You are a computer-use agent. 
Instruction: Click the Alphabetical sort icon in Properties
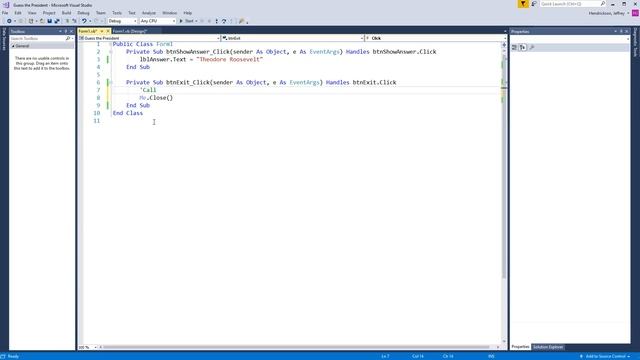(523, 48)
